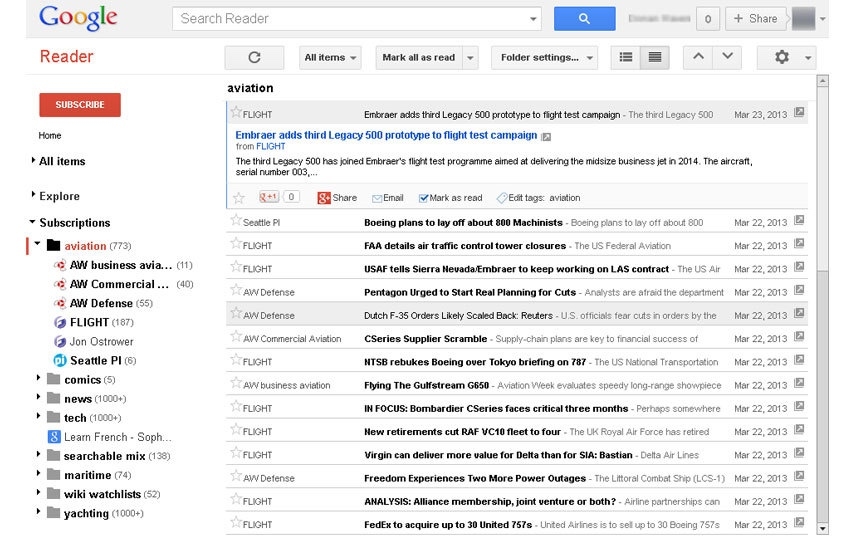Toggle the Mark as read checkbox
858x536 pixels.
coord(424,198)
